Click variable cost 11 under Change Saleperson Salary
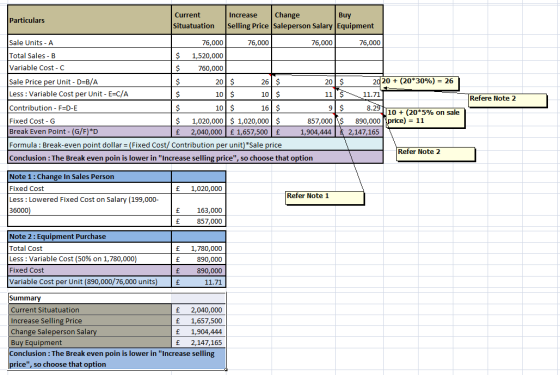This screenshot has width=560, height=375. (x=303, y=94)
